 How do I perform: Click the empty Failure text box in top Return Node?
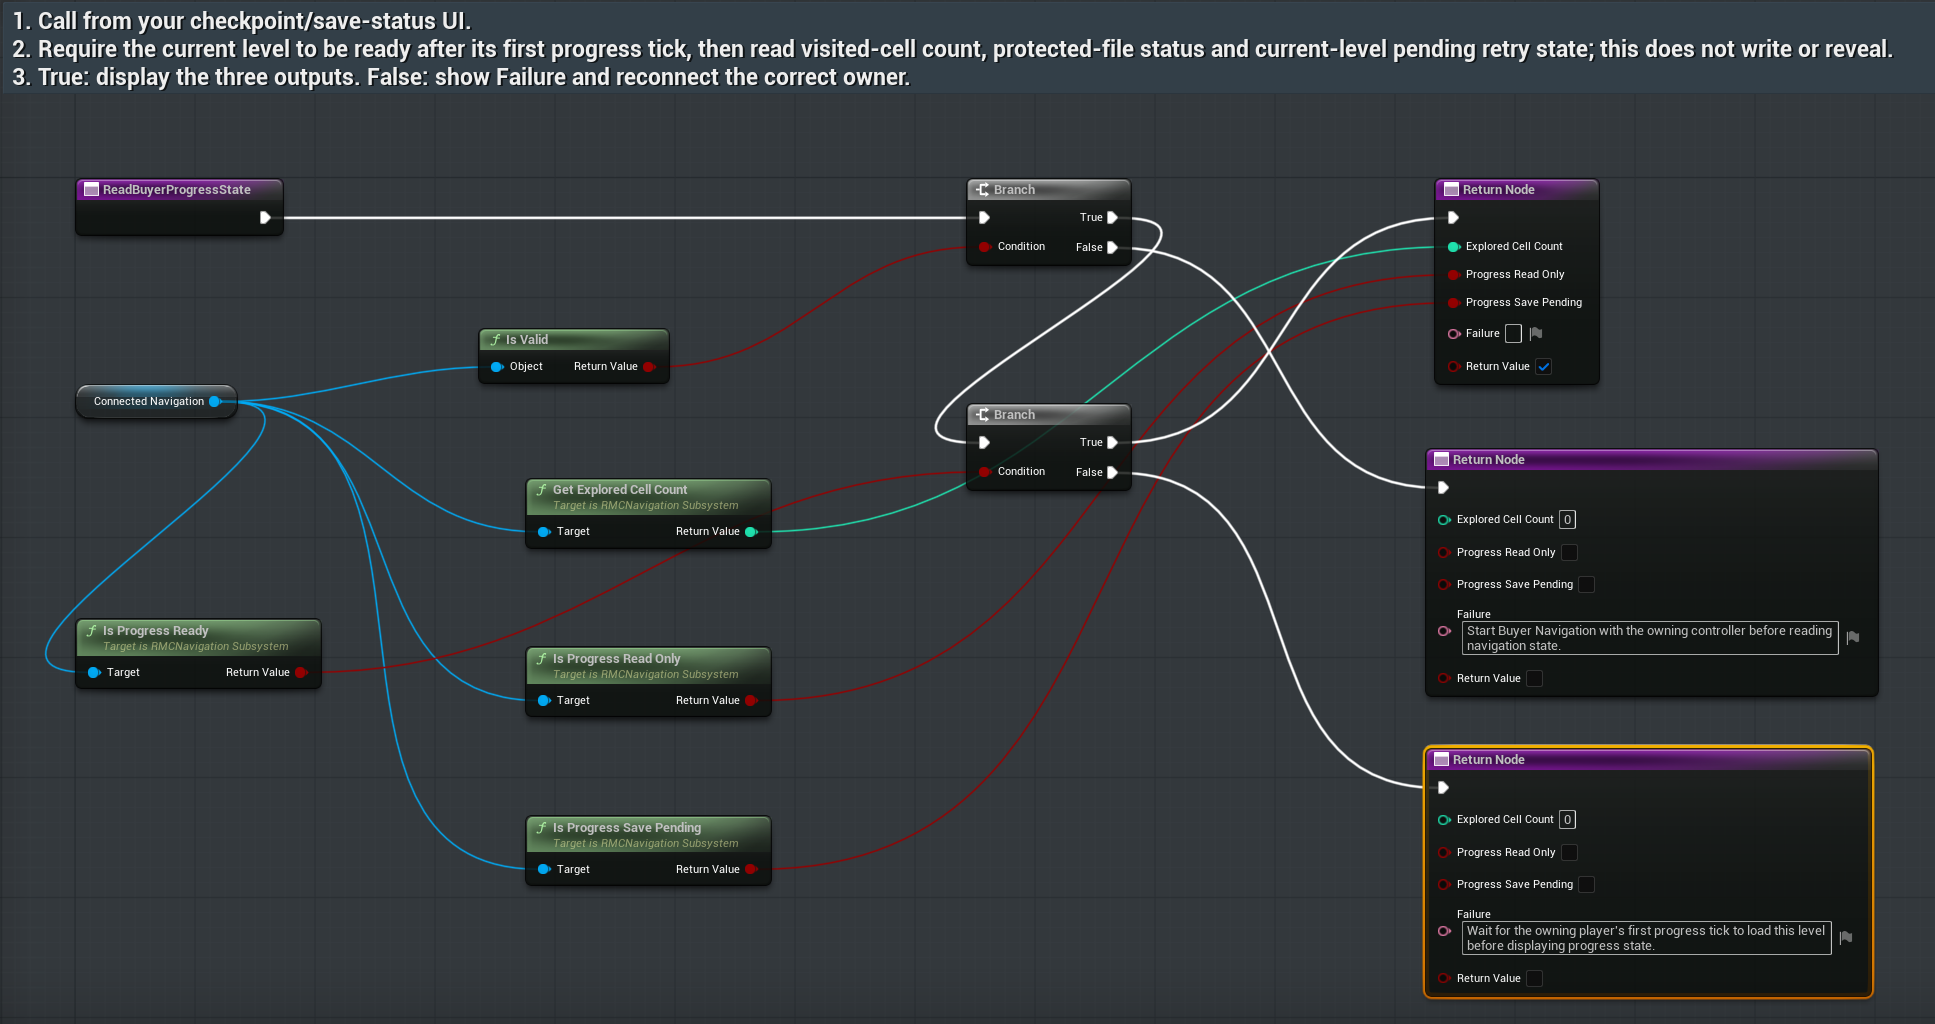coord(1513,334)
